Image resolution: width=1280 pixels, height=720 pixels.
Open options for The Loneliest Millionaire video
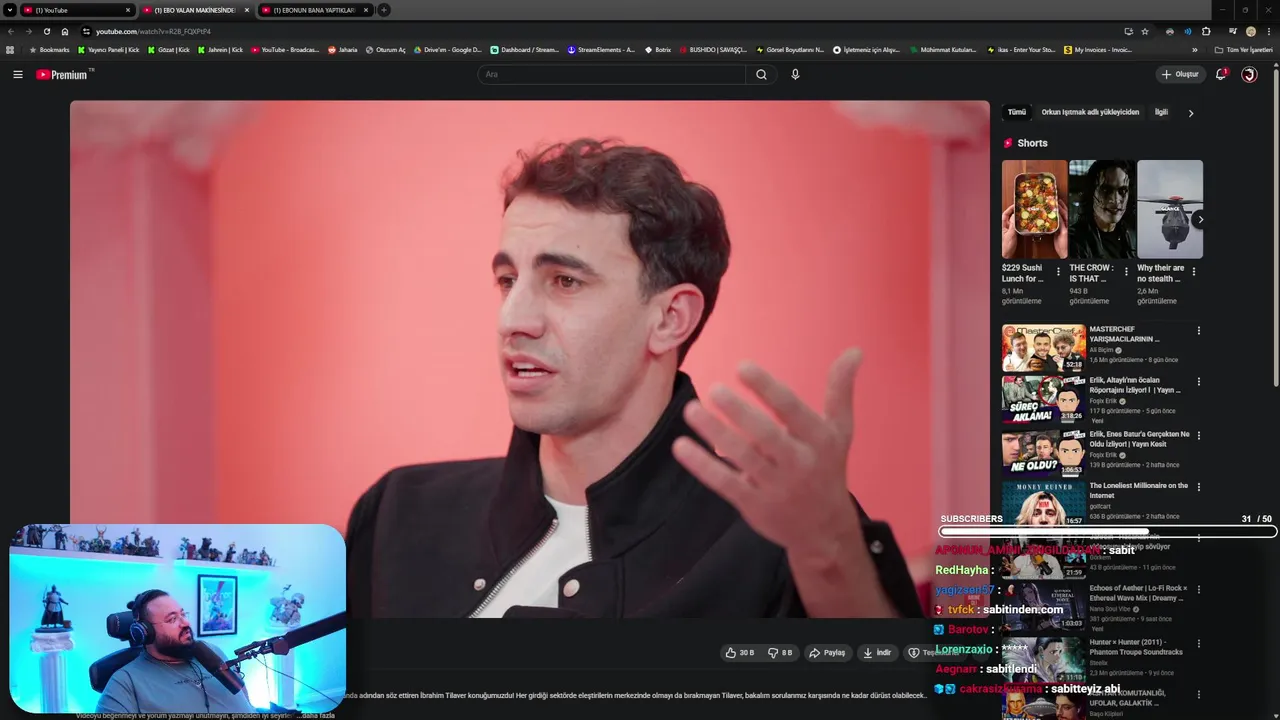click(x=1198, y=487)
